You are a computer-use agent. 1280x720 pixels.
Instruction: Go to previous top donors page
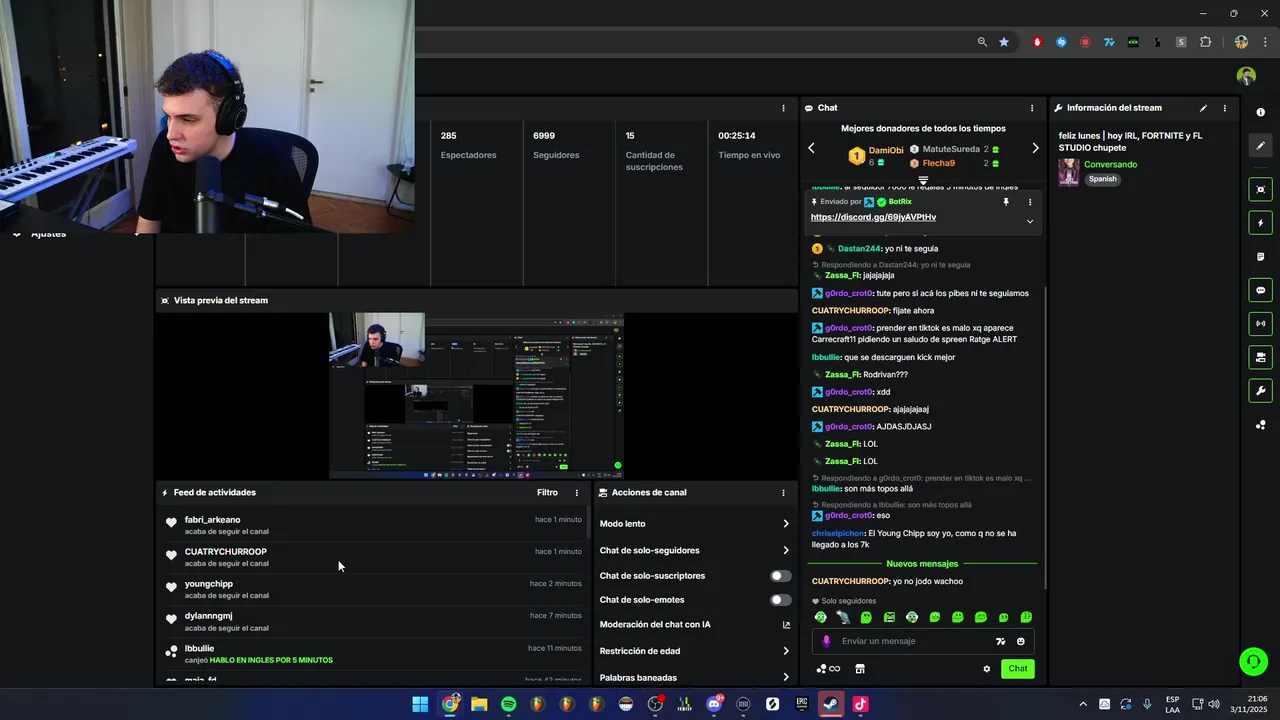pyautogui.click(x=811, y=148)
